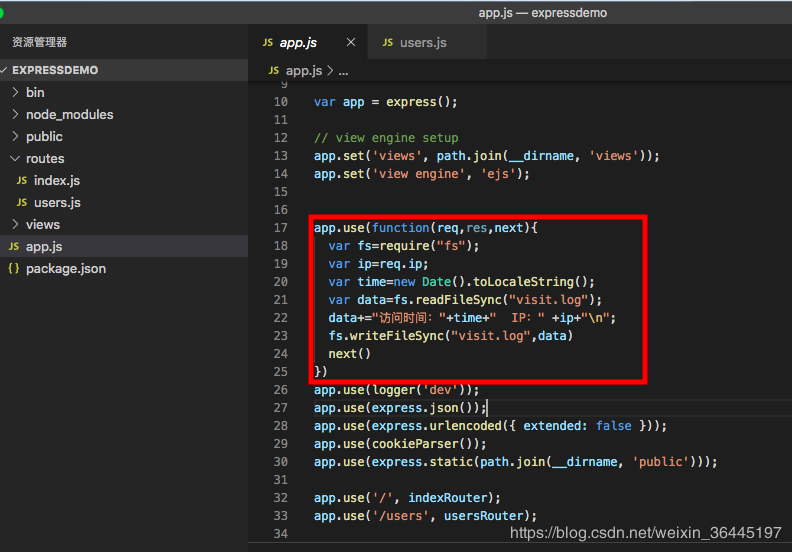Screen dimensions: 792x552
Task: Click the app.use('/', indexRouter) line
Action: 407,498
